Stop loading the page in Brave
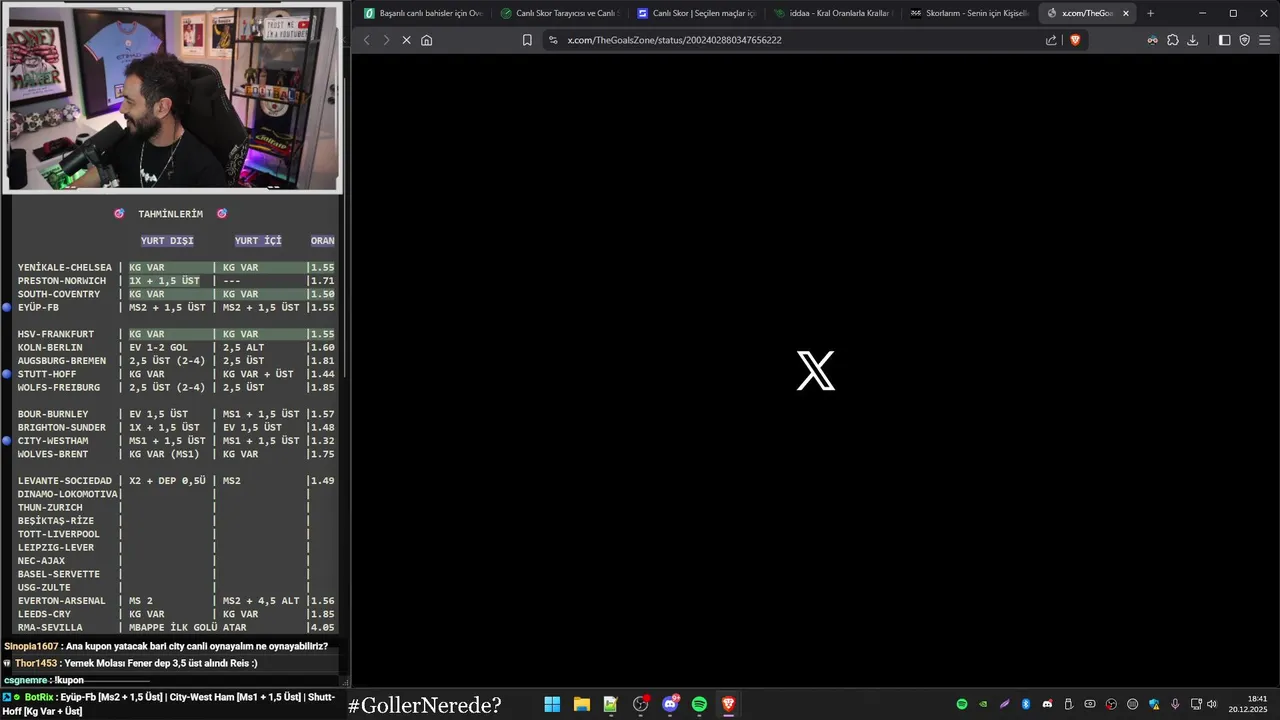Image resolution: width=1280 pixels, height=720 pixels. pyautogui.click(x=406, y=40)
